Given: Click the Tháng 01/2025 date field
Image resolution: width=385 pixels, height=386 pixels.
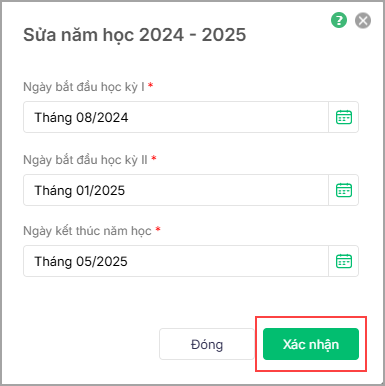Looking at the screenshot, I should (x=176, y=190).
